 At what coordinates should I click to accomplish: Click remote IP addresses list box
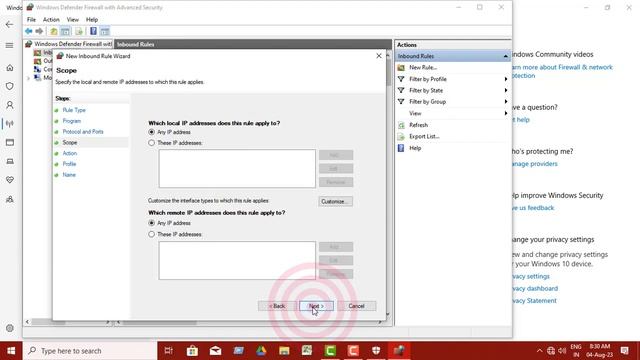click(x=237, y=260)
